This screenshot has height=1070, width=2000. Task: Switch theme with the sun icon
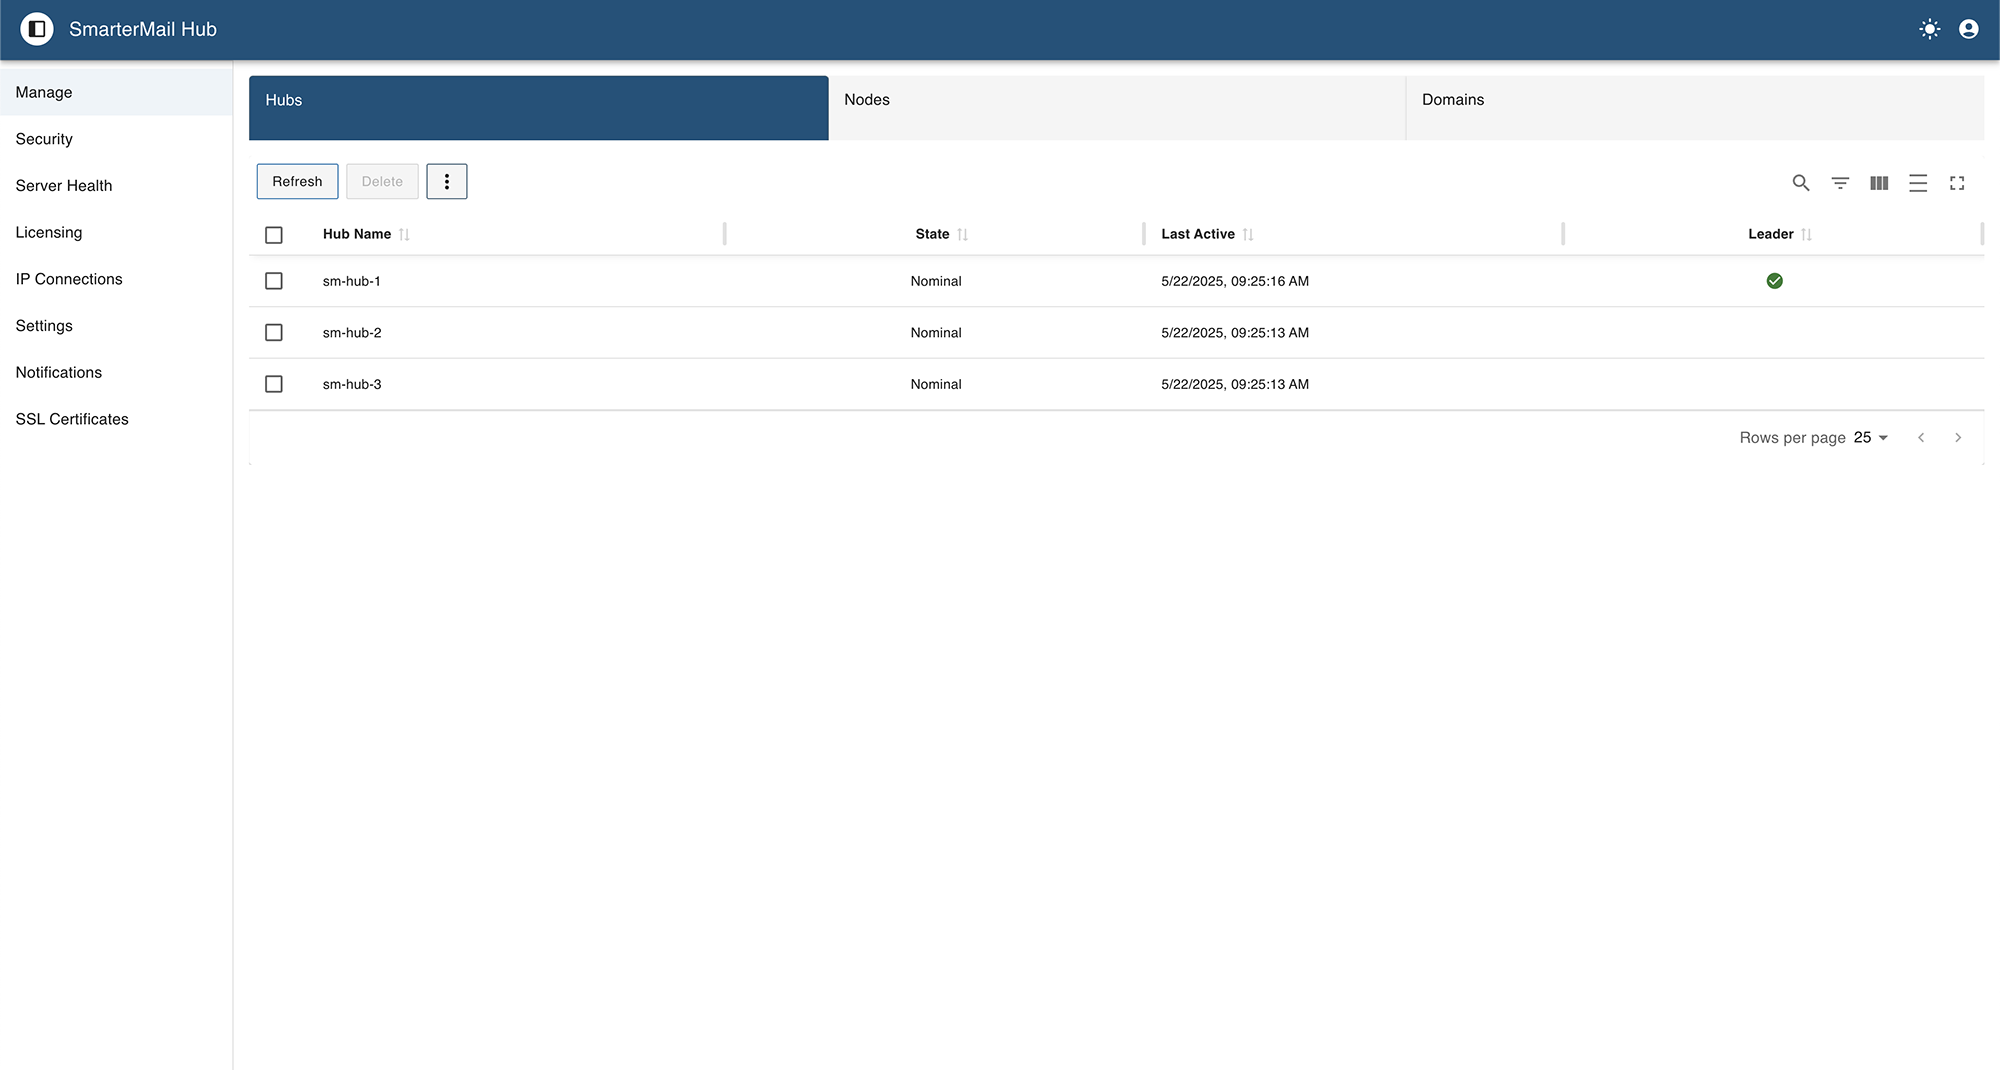[x=1930, y=29]
